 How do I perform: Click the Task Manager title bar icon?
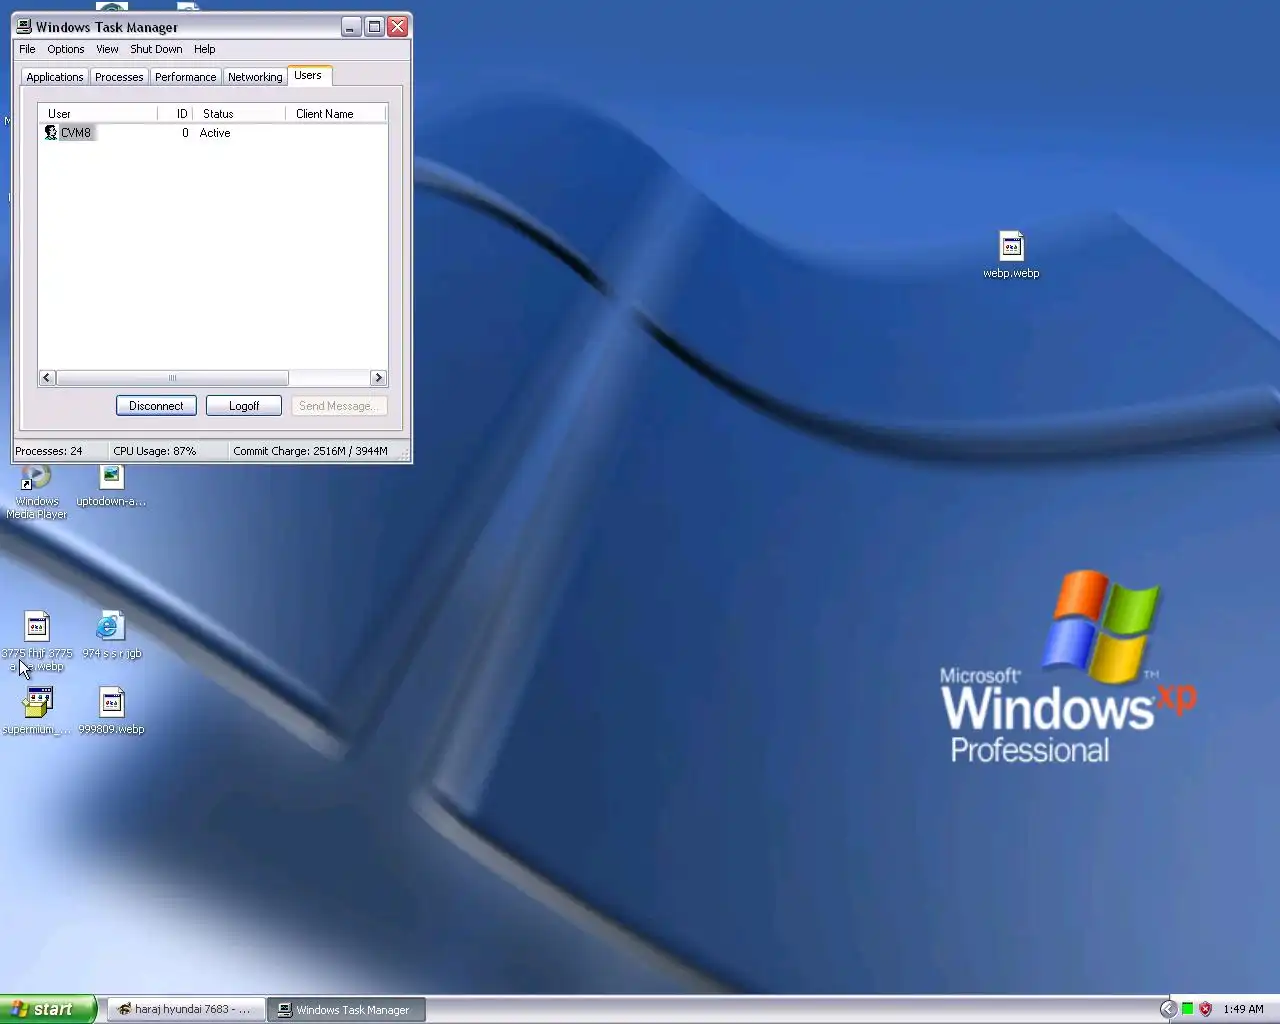(24, 27)
